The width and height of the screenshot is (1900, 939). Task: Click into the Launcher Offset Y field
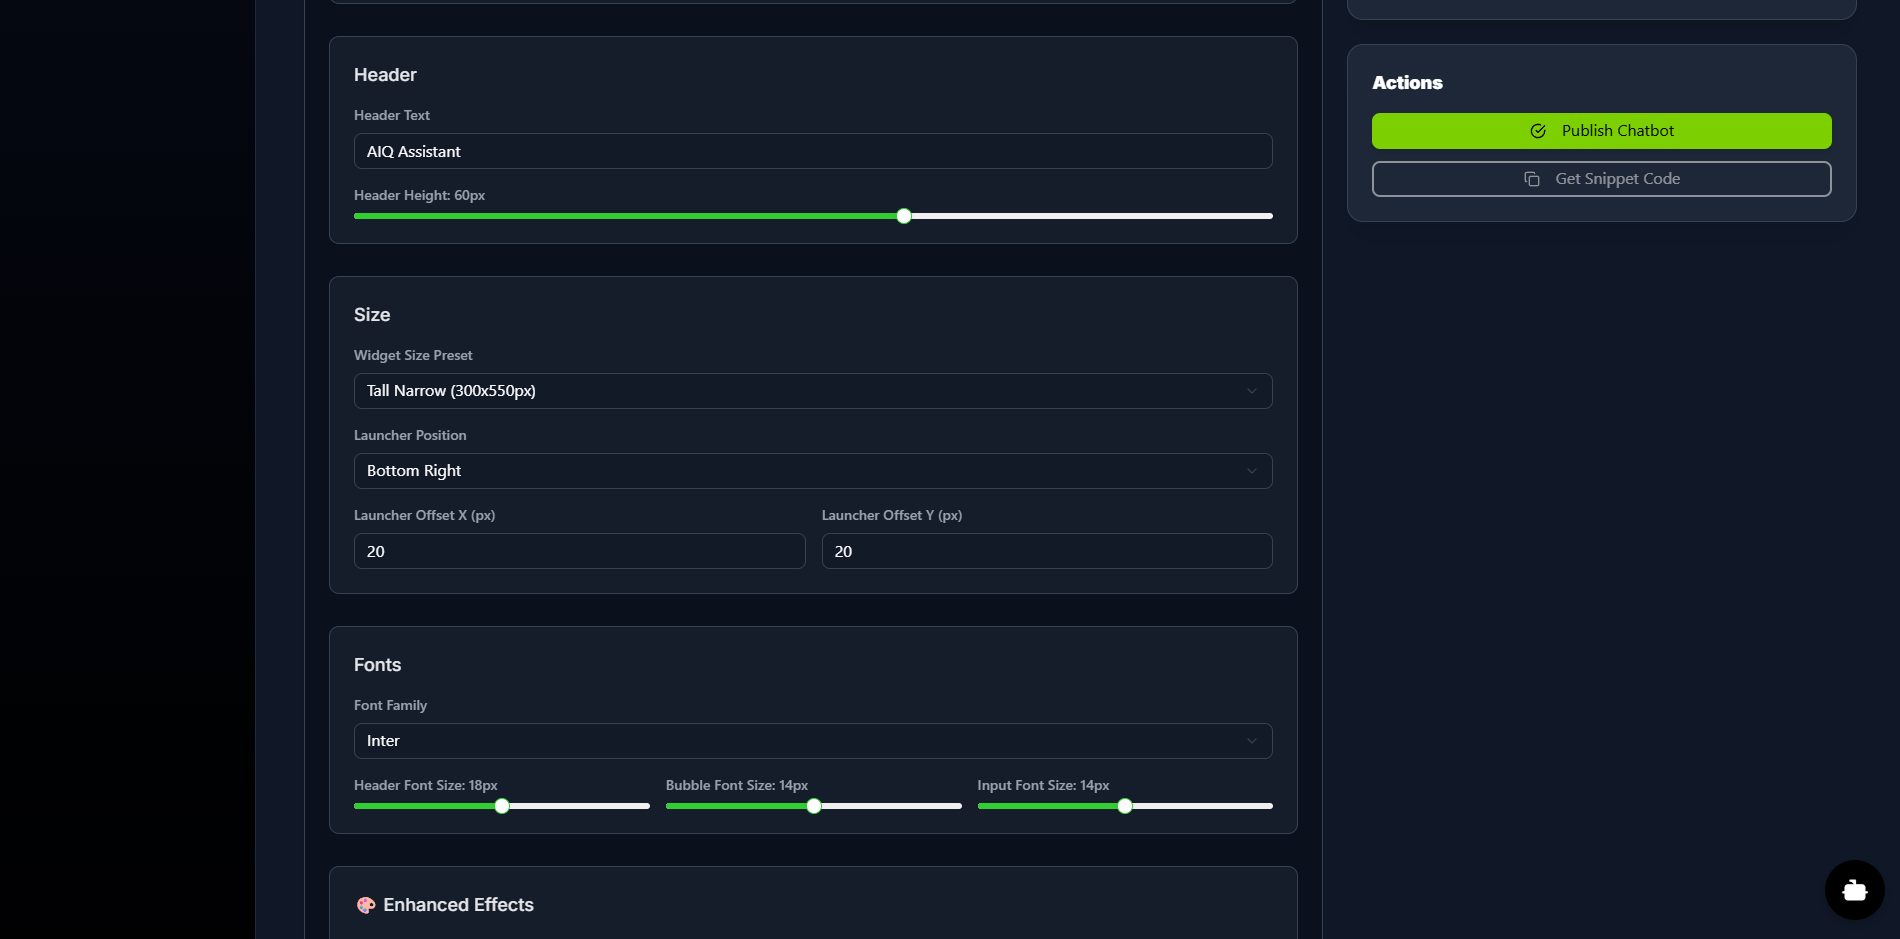pos(1046,551)
